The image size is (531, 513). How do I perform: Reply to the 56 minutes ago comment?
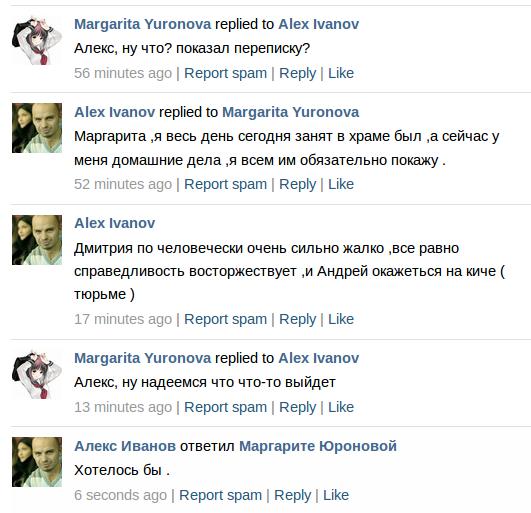[x=297, y=73]
